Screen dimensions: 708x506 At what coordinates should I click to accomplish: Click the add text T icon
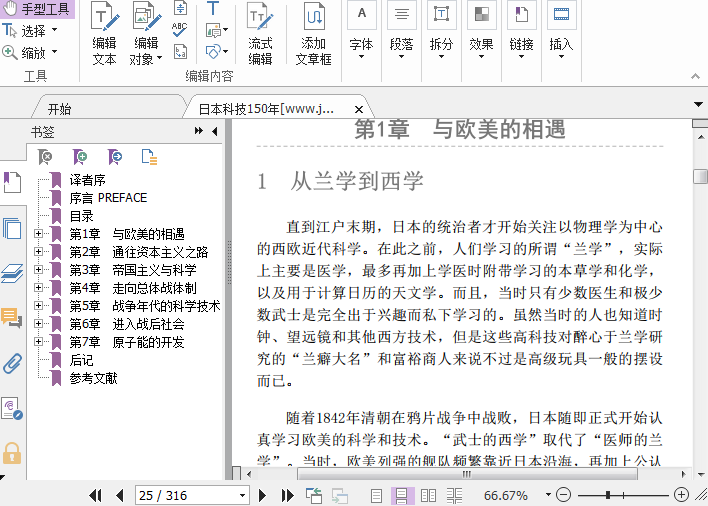213,8
